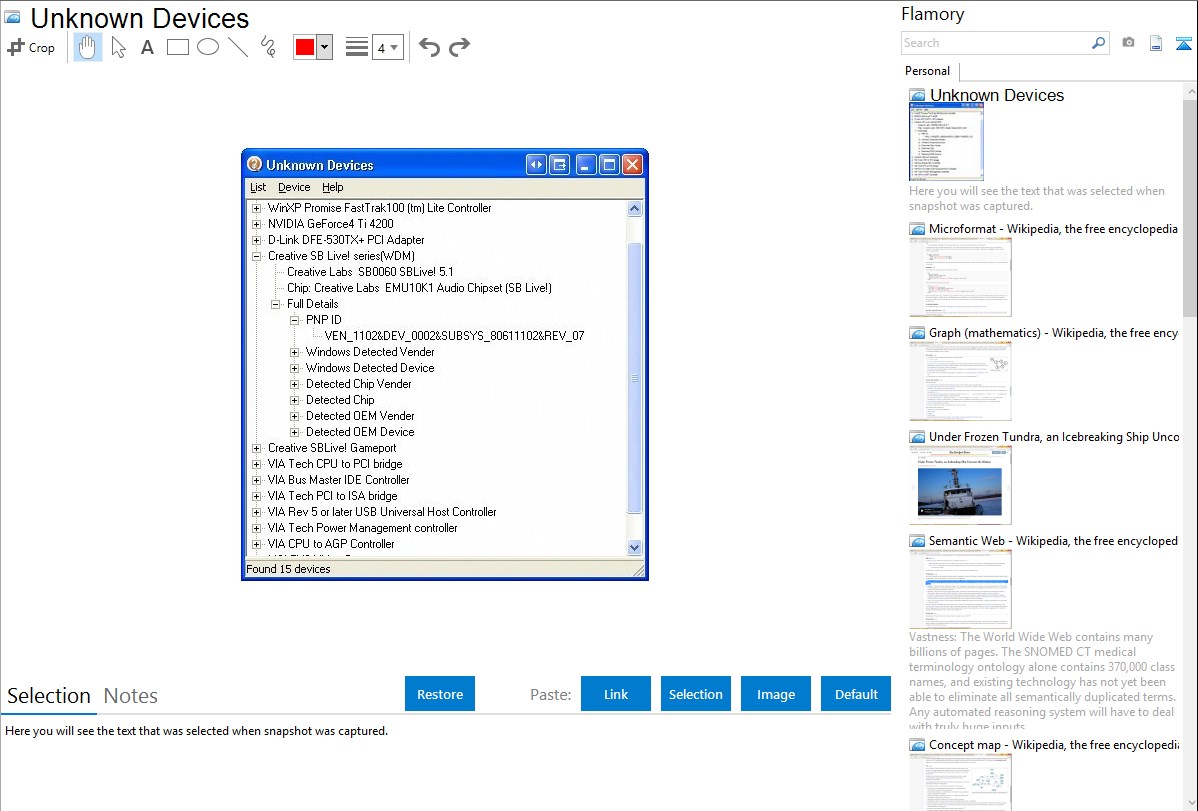The height and width of the screenshot is (811, 1198).
Task: Collapse the Full Details node
Action: (276, 304)
